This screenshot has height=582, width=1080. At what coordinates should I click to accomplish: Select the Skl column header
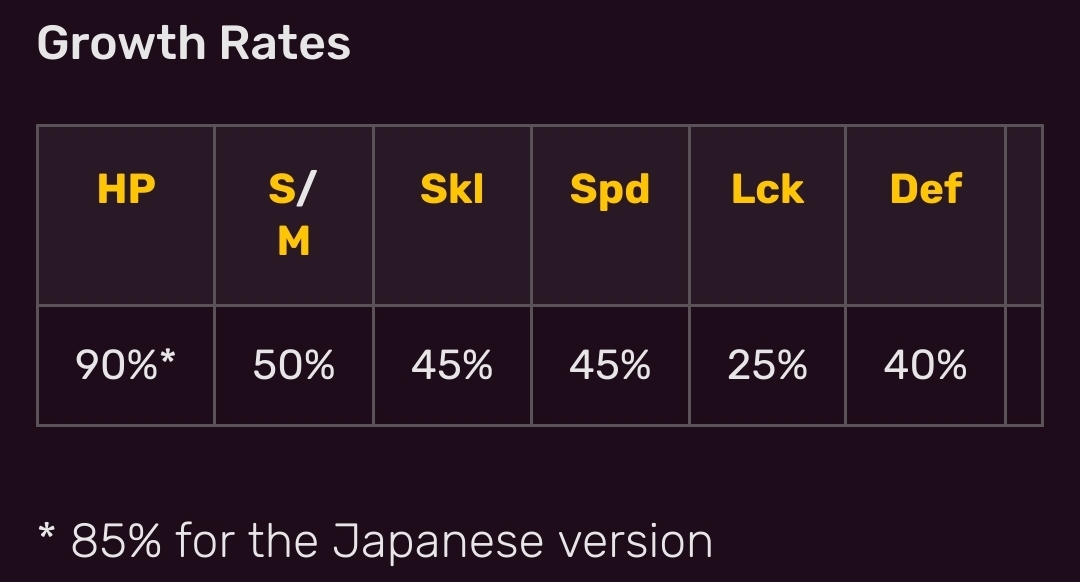coord(452,190)
